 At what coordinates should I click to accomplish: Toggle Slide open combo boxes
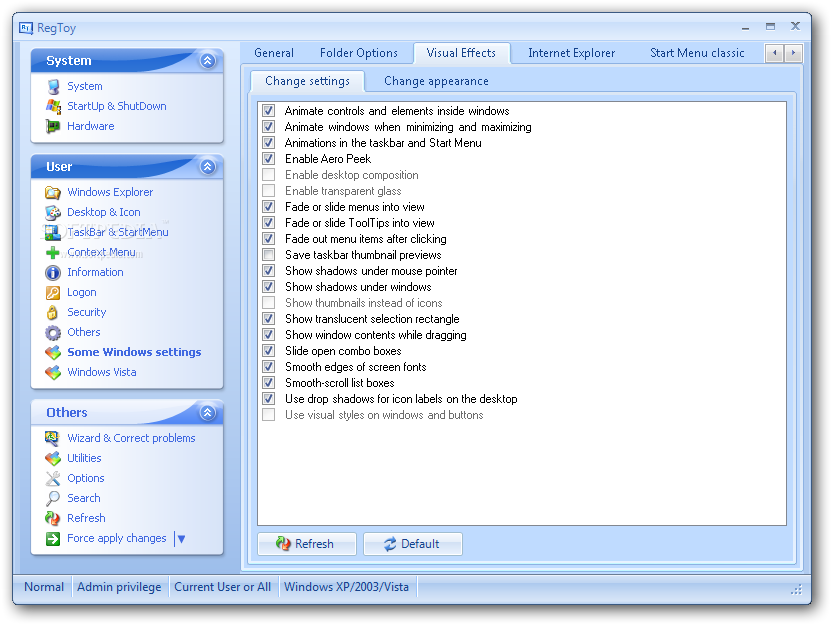(269, 351)
